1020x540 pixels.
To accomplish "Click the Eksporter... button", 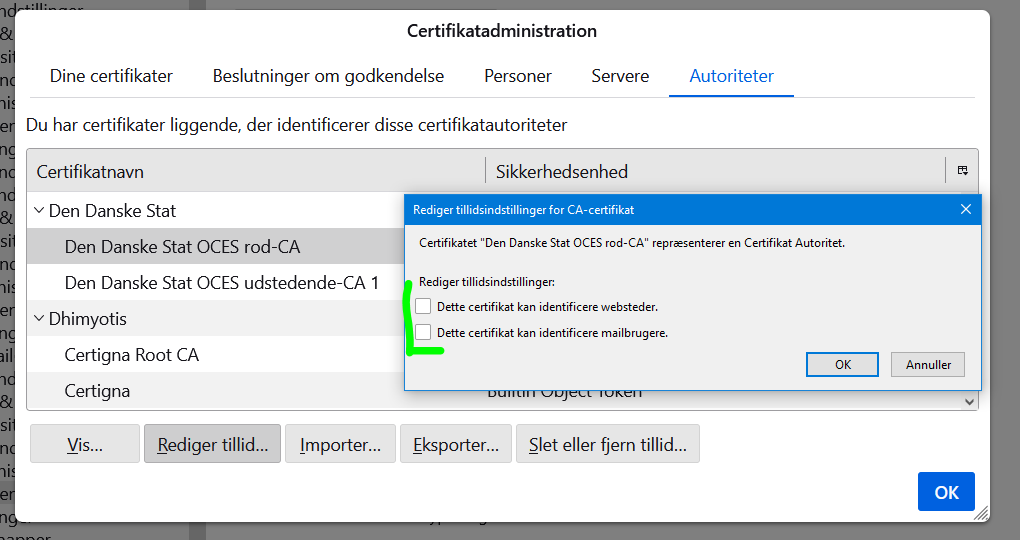I will point(456,445).
